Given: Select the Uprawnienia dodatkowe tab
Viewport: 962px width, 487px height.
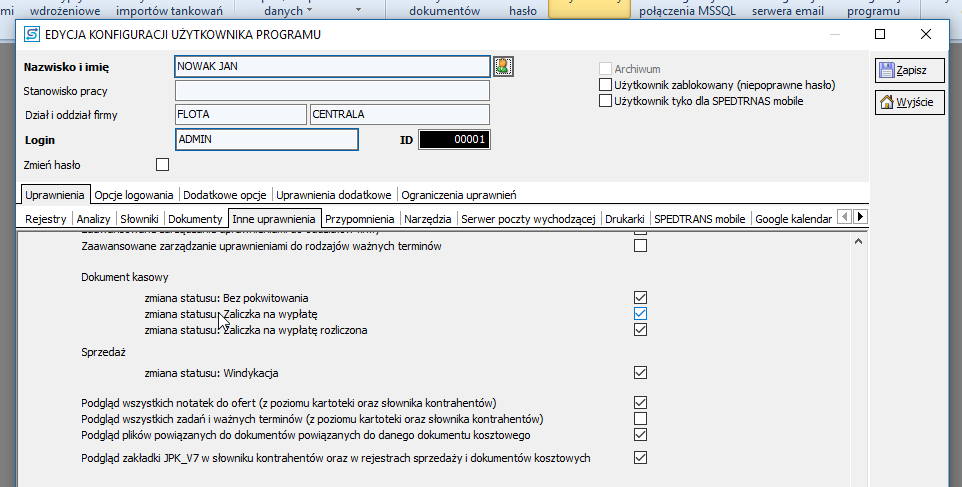Looking at the screenshot, I should 334,195.
